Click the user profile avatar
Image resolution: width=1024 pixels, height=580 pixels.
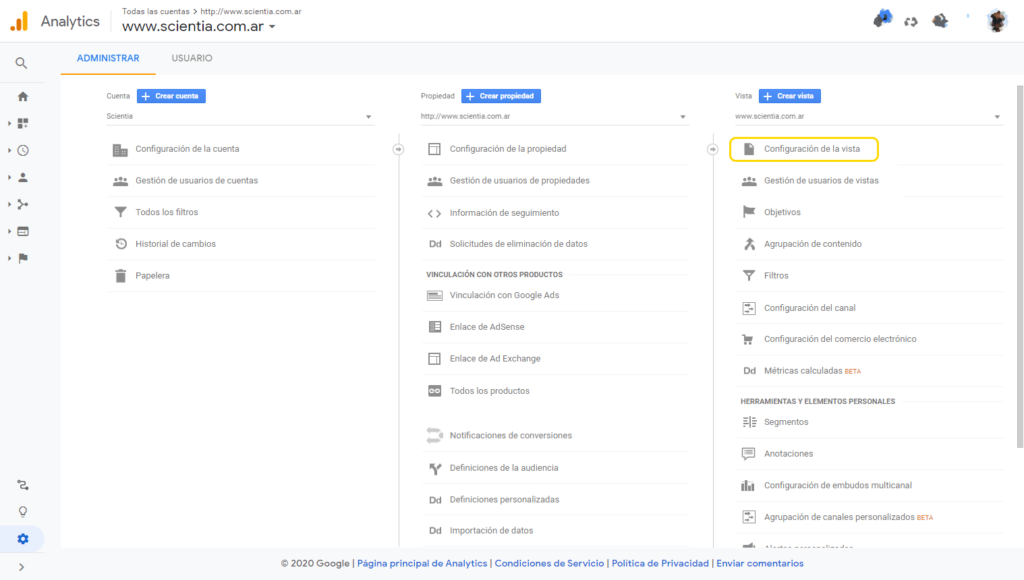[996, 19]
